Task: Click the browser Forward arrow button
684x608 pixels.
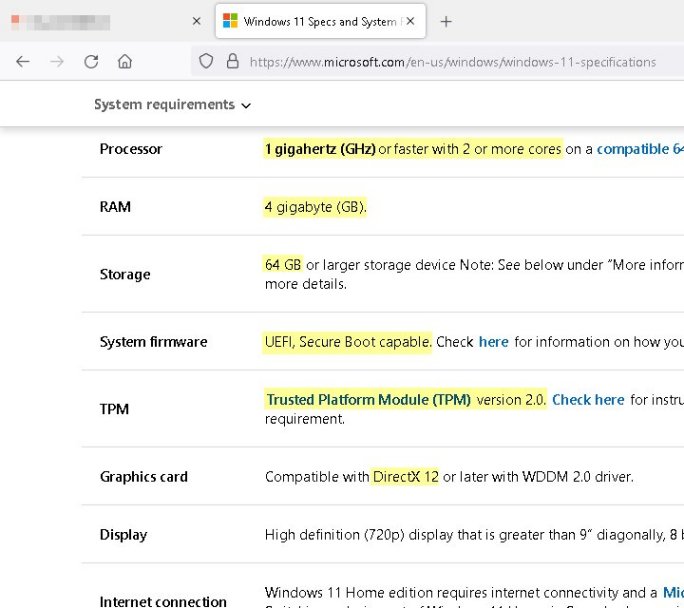Action: coord(57,61)
